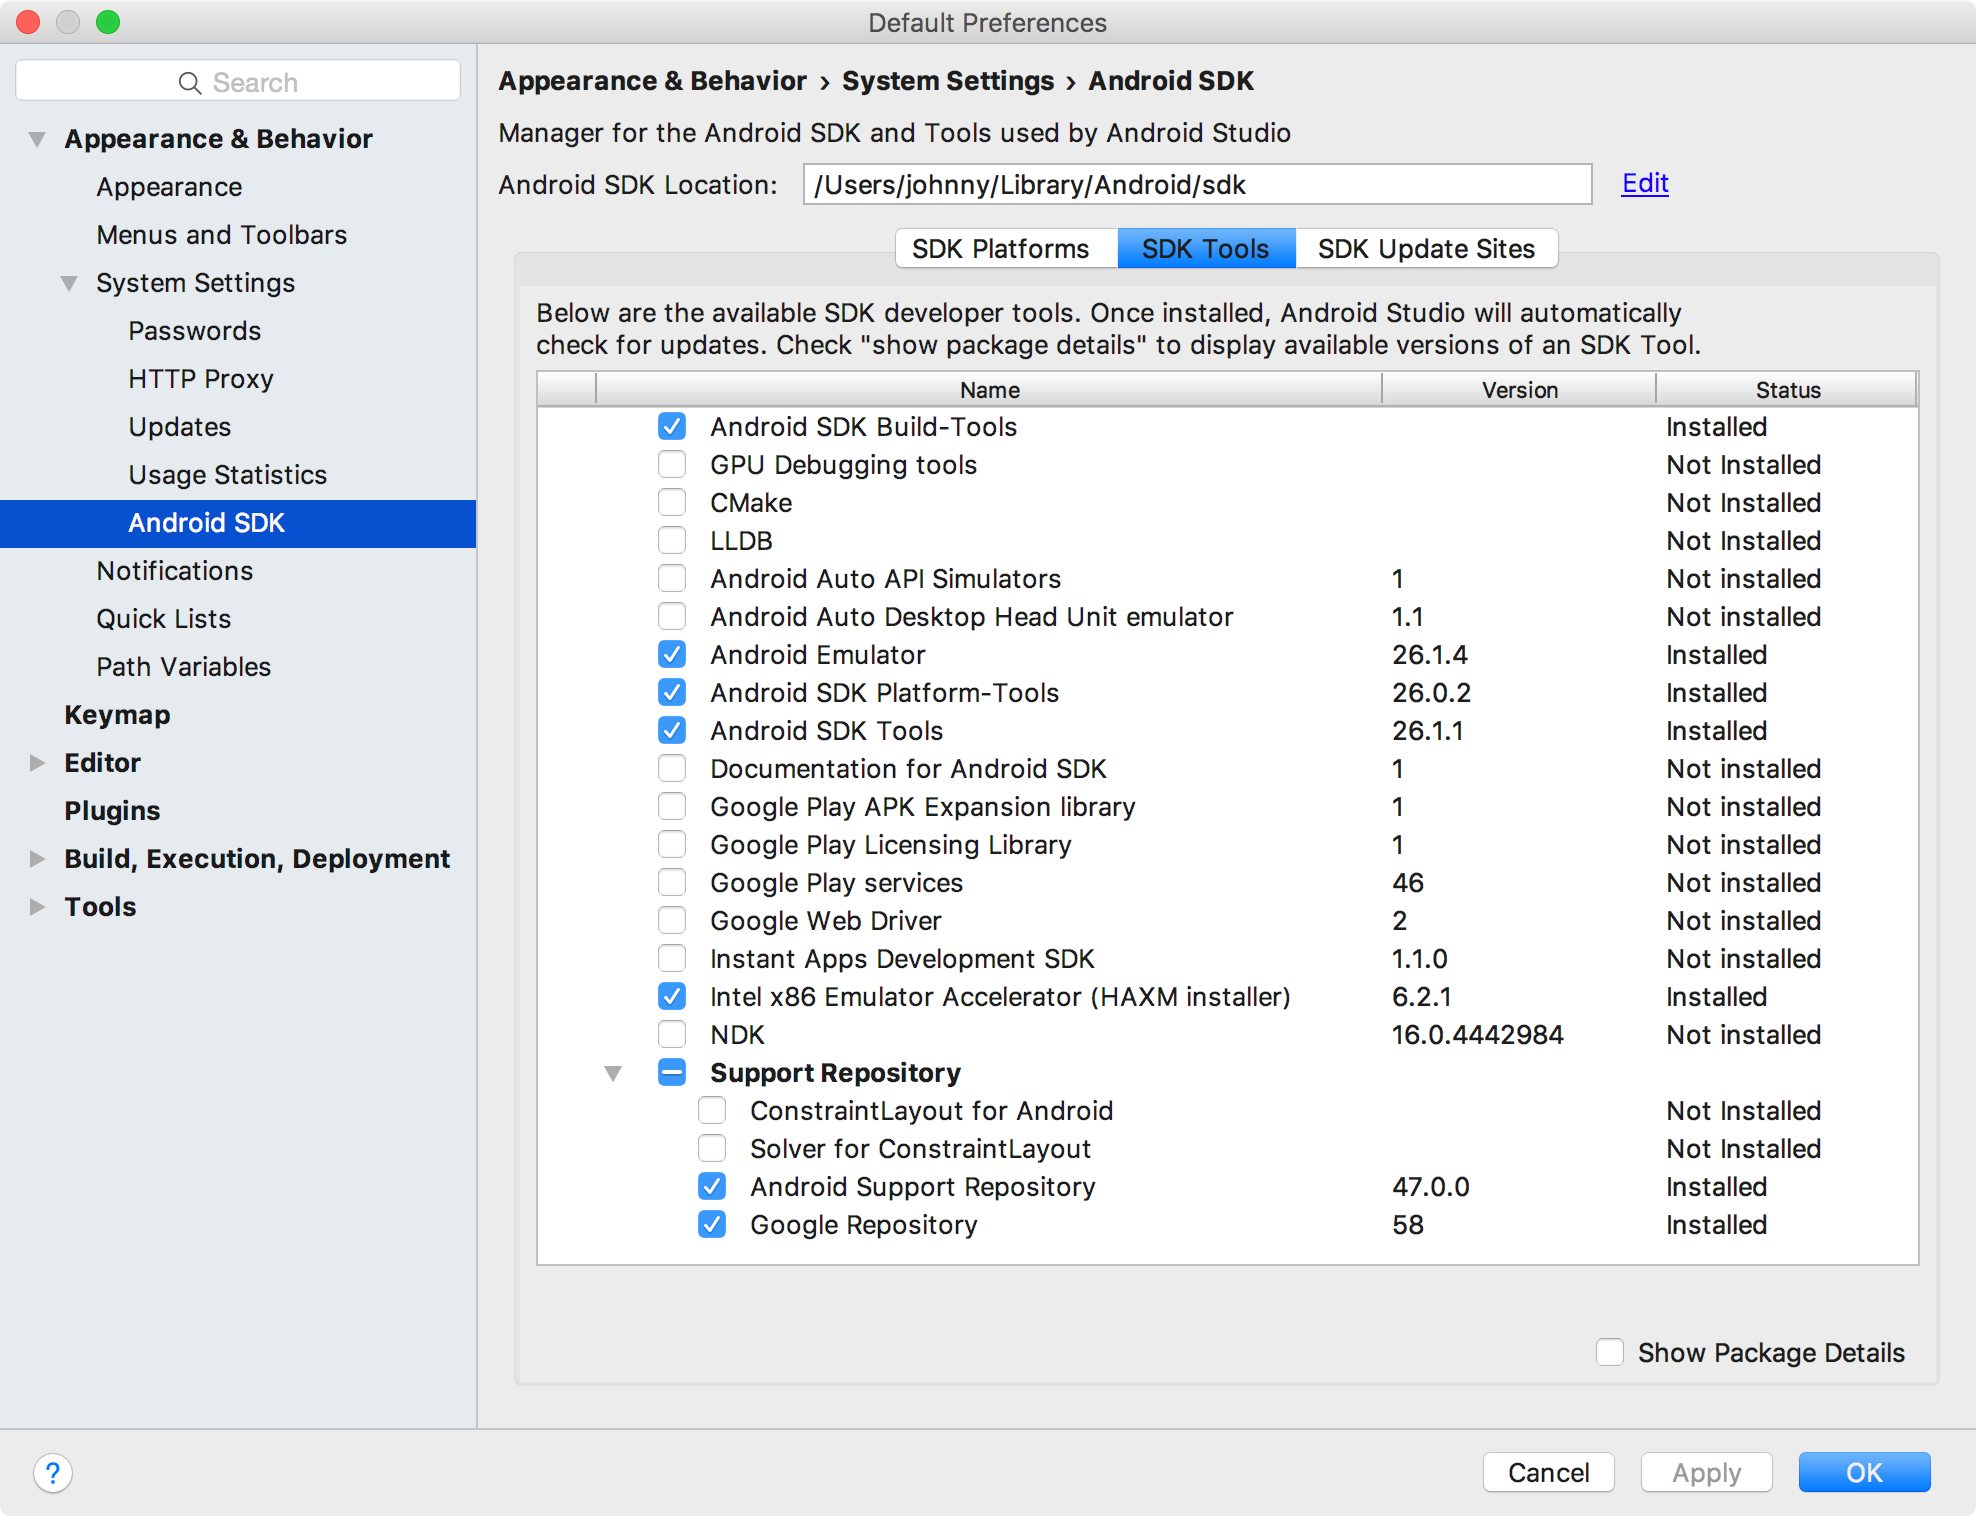The image size is (1976, 1516).
Task: Select Path Variables in sidebar
Action: pos(184,667)
